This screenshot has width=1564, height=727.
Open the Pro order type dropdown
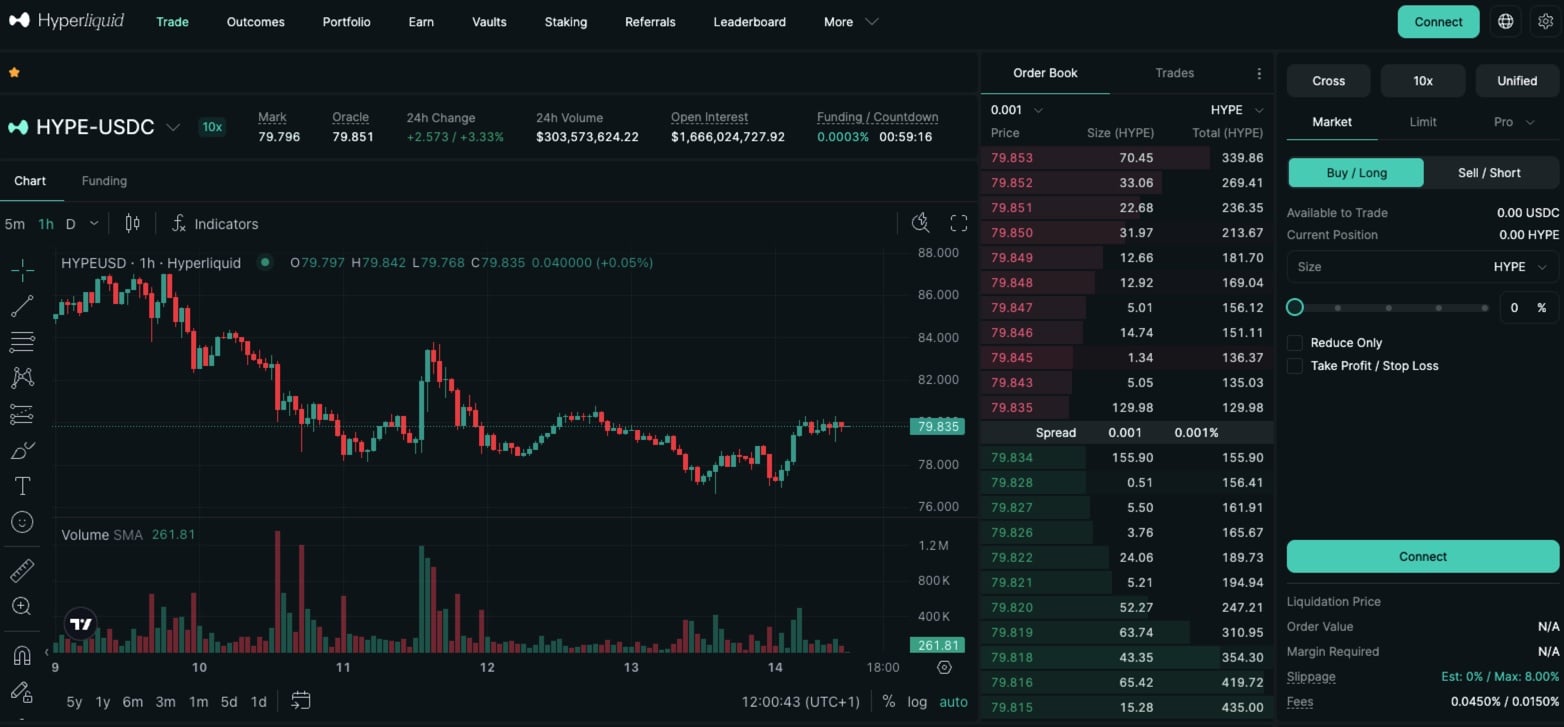1513,122
